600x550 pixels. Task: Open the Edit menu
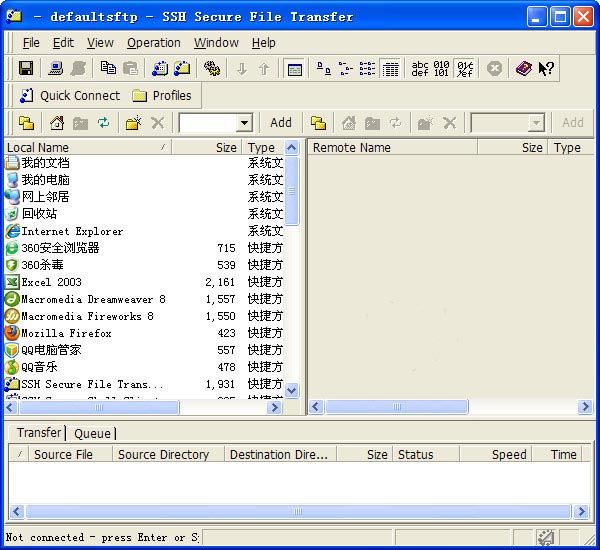click(63, 42)
